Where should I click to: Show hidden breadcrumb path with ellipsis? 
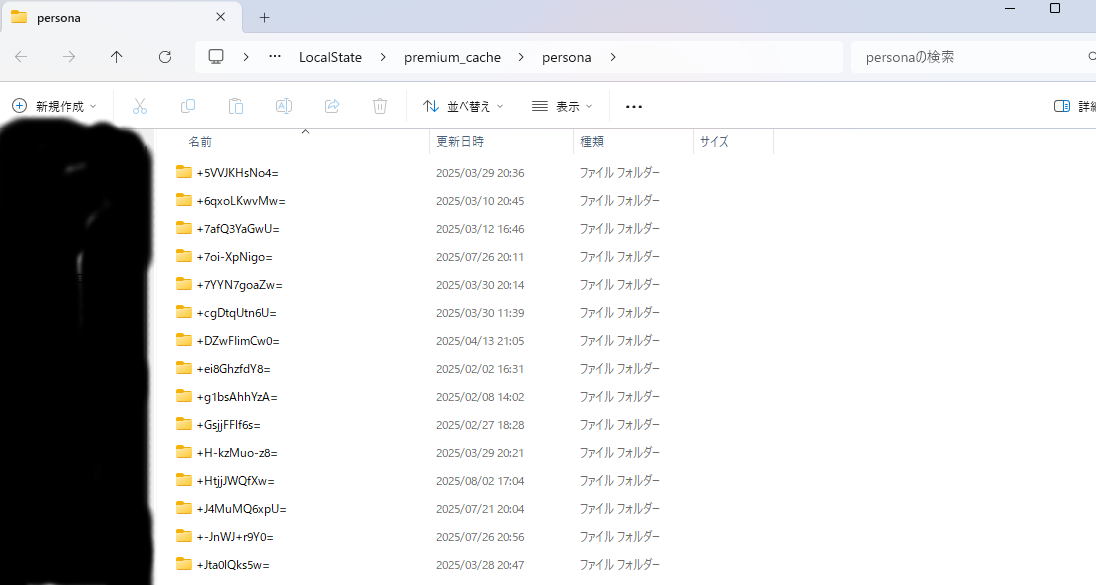(x=275, y=57)
